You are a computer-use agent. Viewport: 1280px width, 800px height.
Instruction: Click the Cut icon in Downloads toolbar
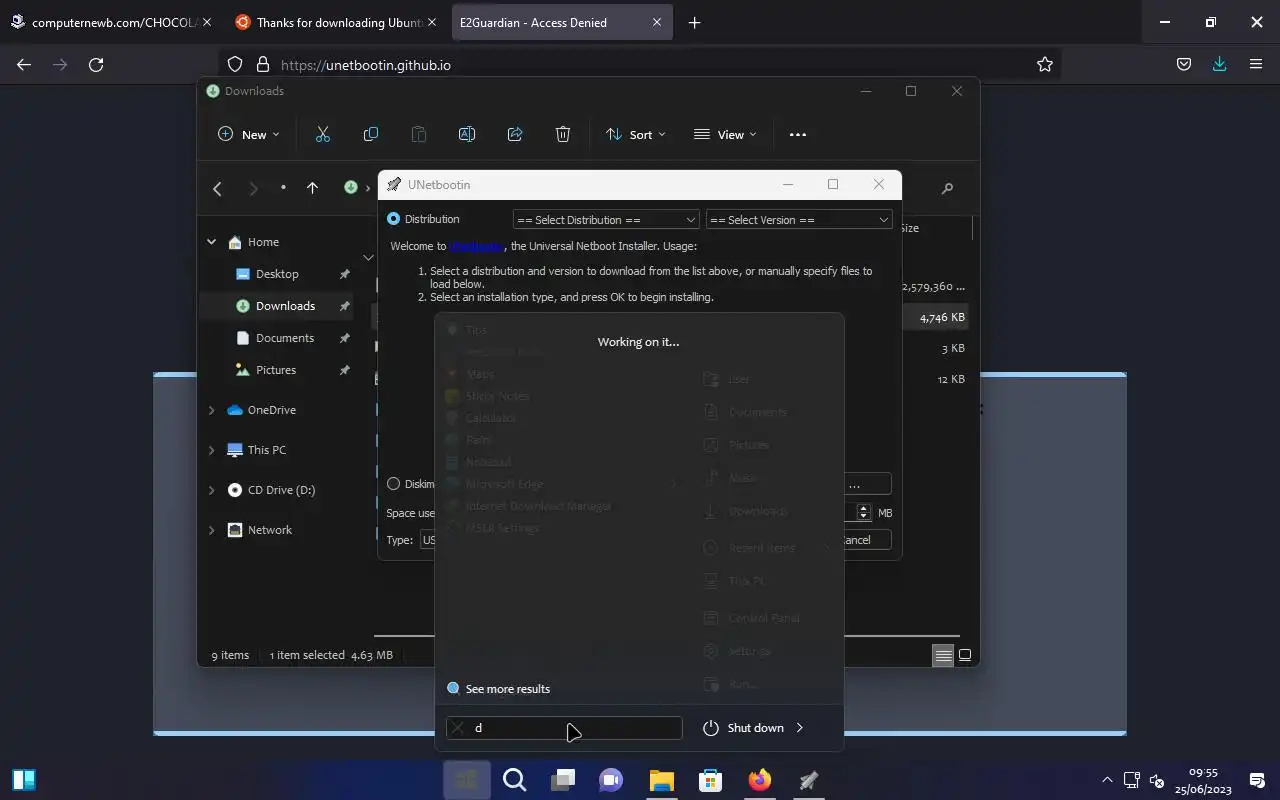(x=322, y=134)
